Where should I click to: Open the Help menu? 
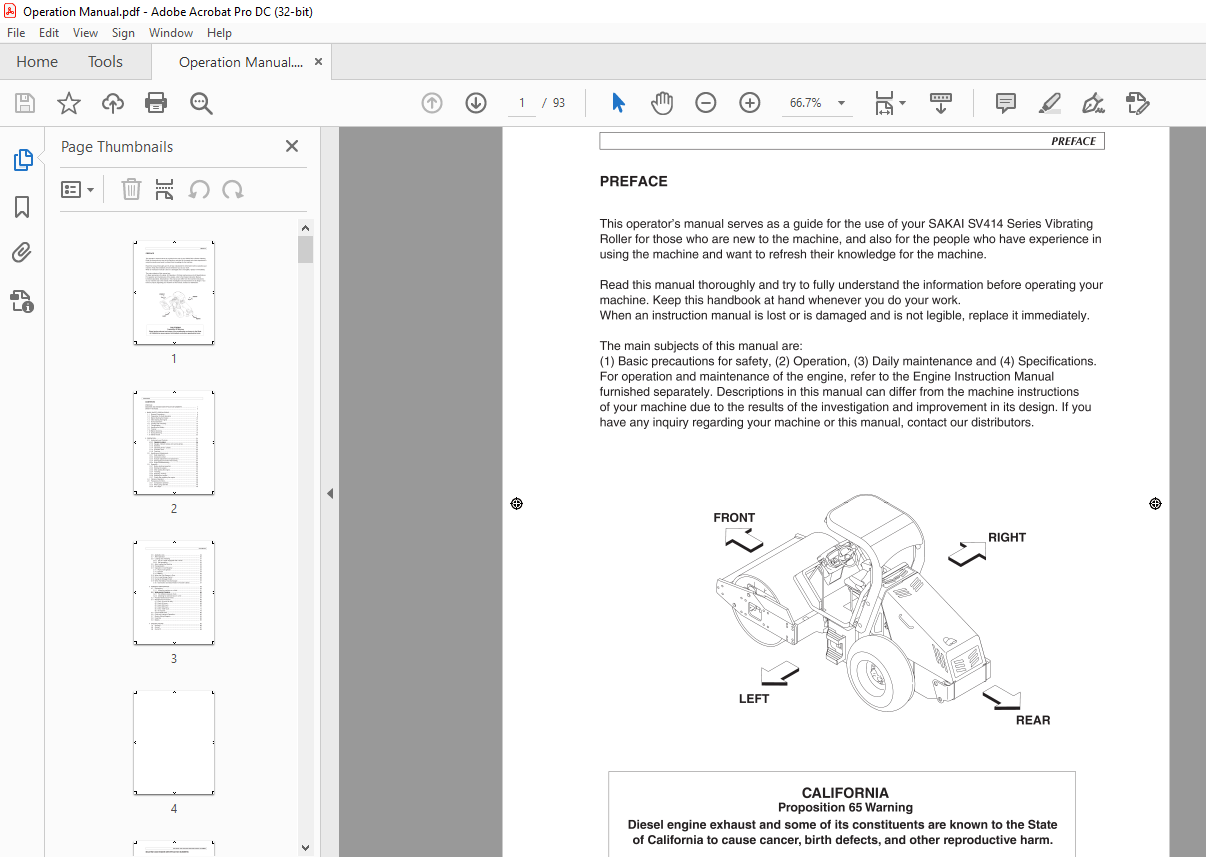pyautogui.click(x=219, y=33)
